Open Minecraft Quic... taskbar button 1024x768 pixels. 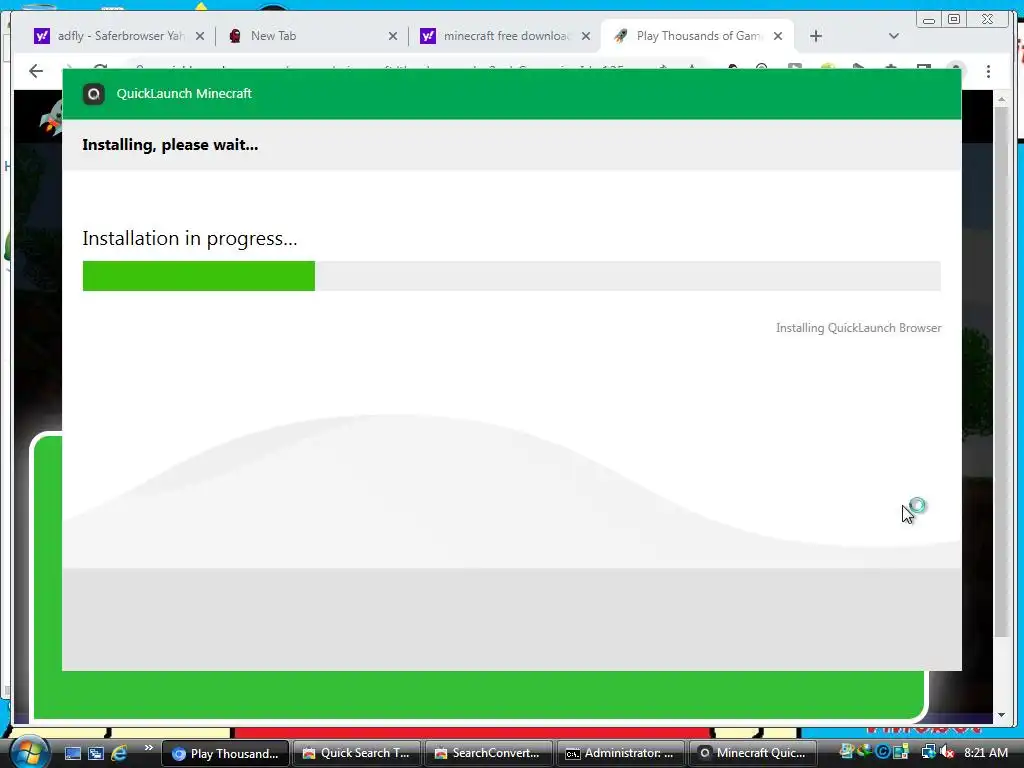752,754
